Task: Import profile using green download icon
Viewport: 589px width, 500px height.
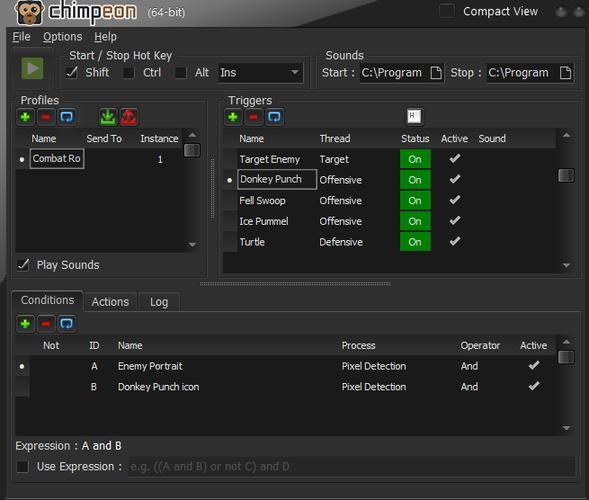Action: [108, 117]
